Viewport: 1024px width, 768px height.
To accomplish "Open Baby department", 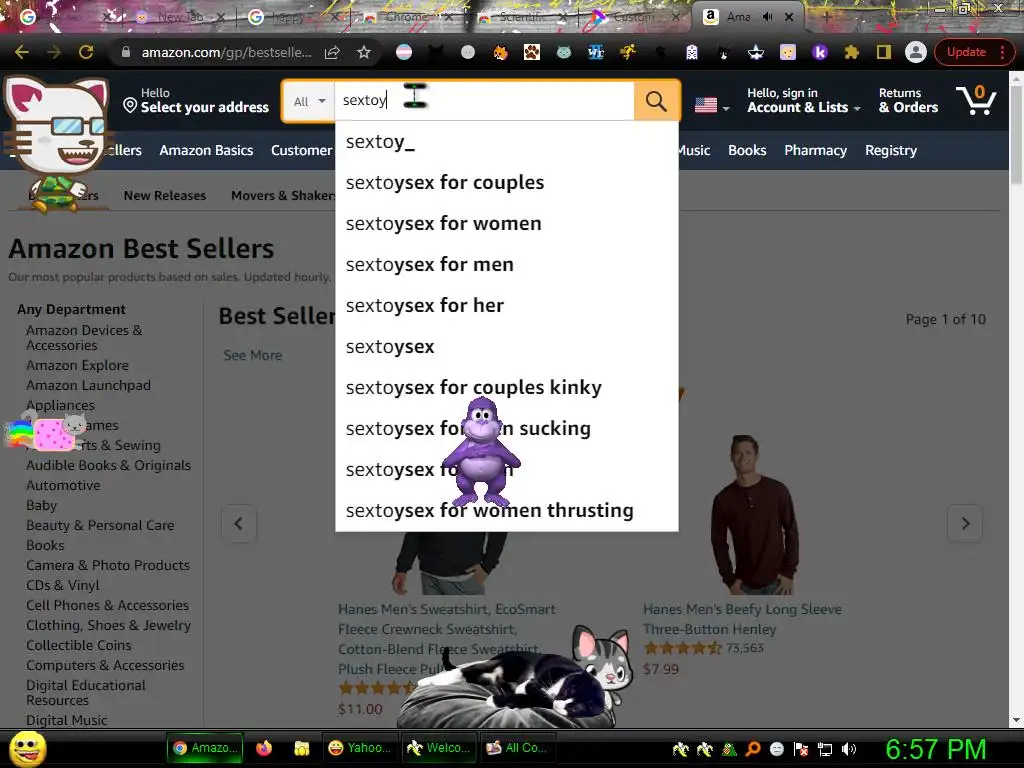I will pos(41,505).
